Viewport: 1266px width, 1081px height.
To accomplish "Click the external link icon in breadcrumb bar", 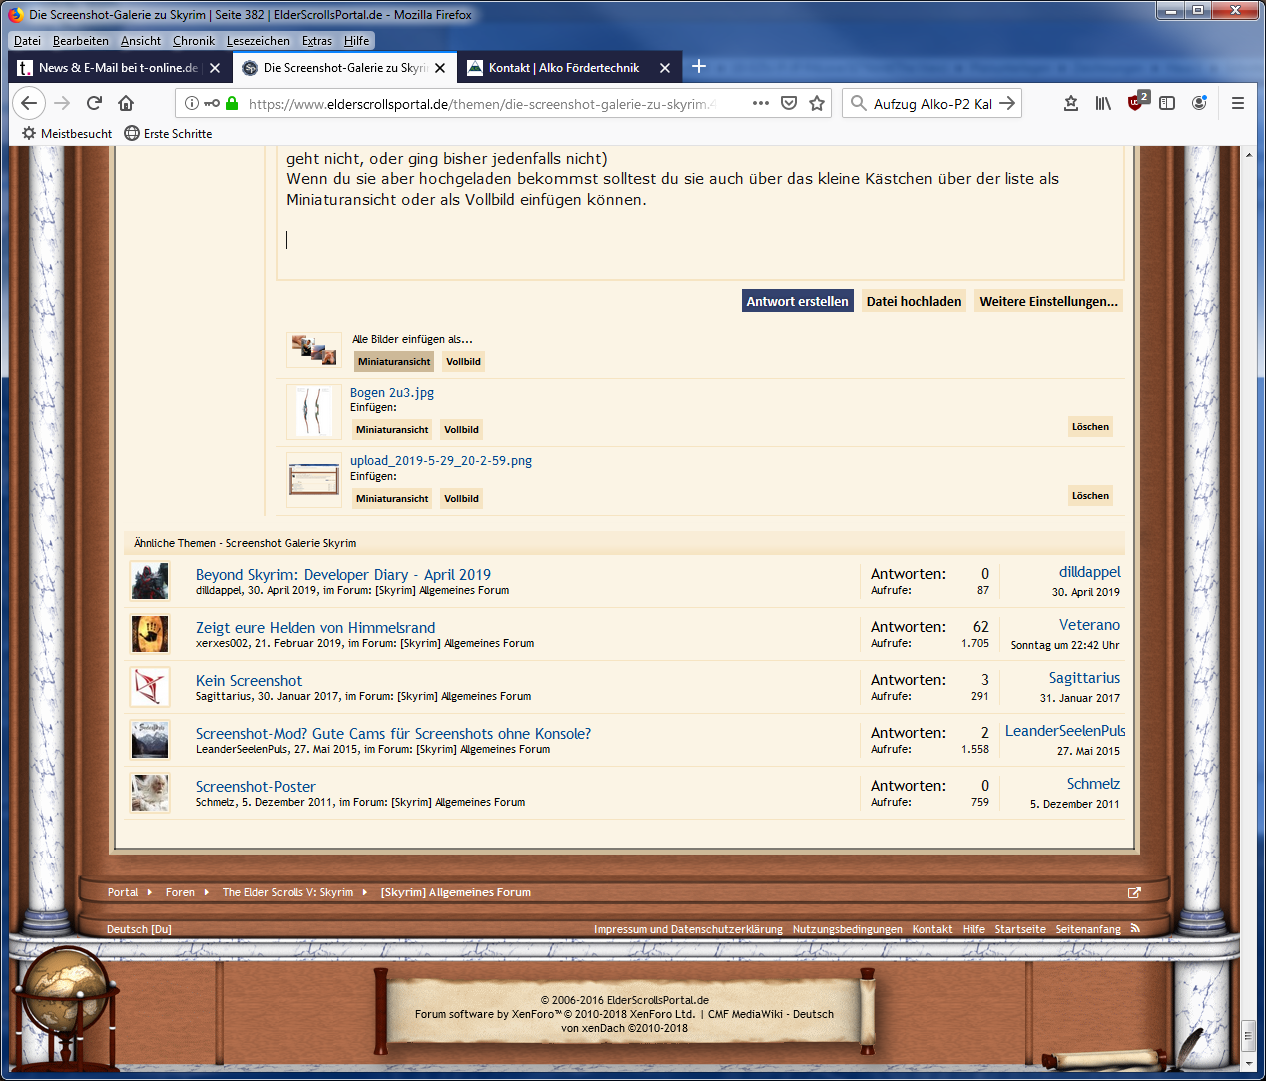I will click(1134, 892).
